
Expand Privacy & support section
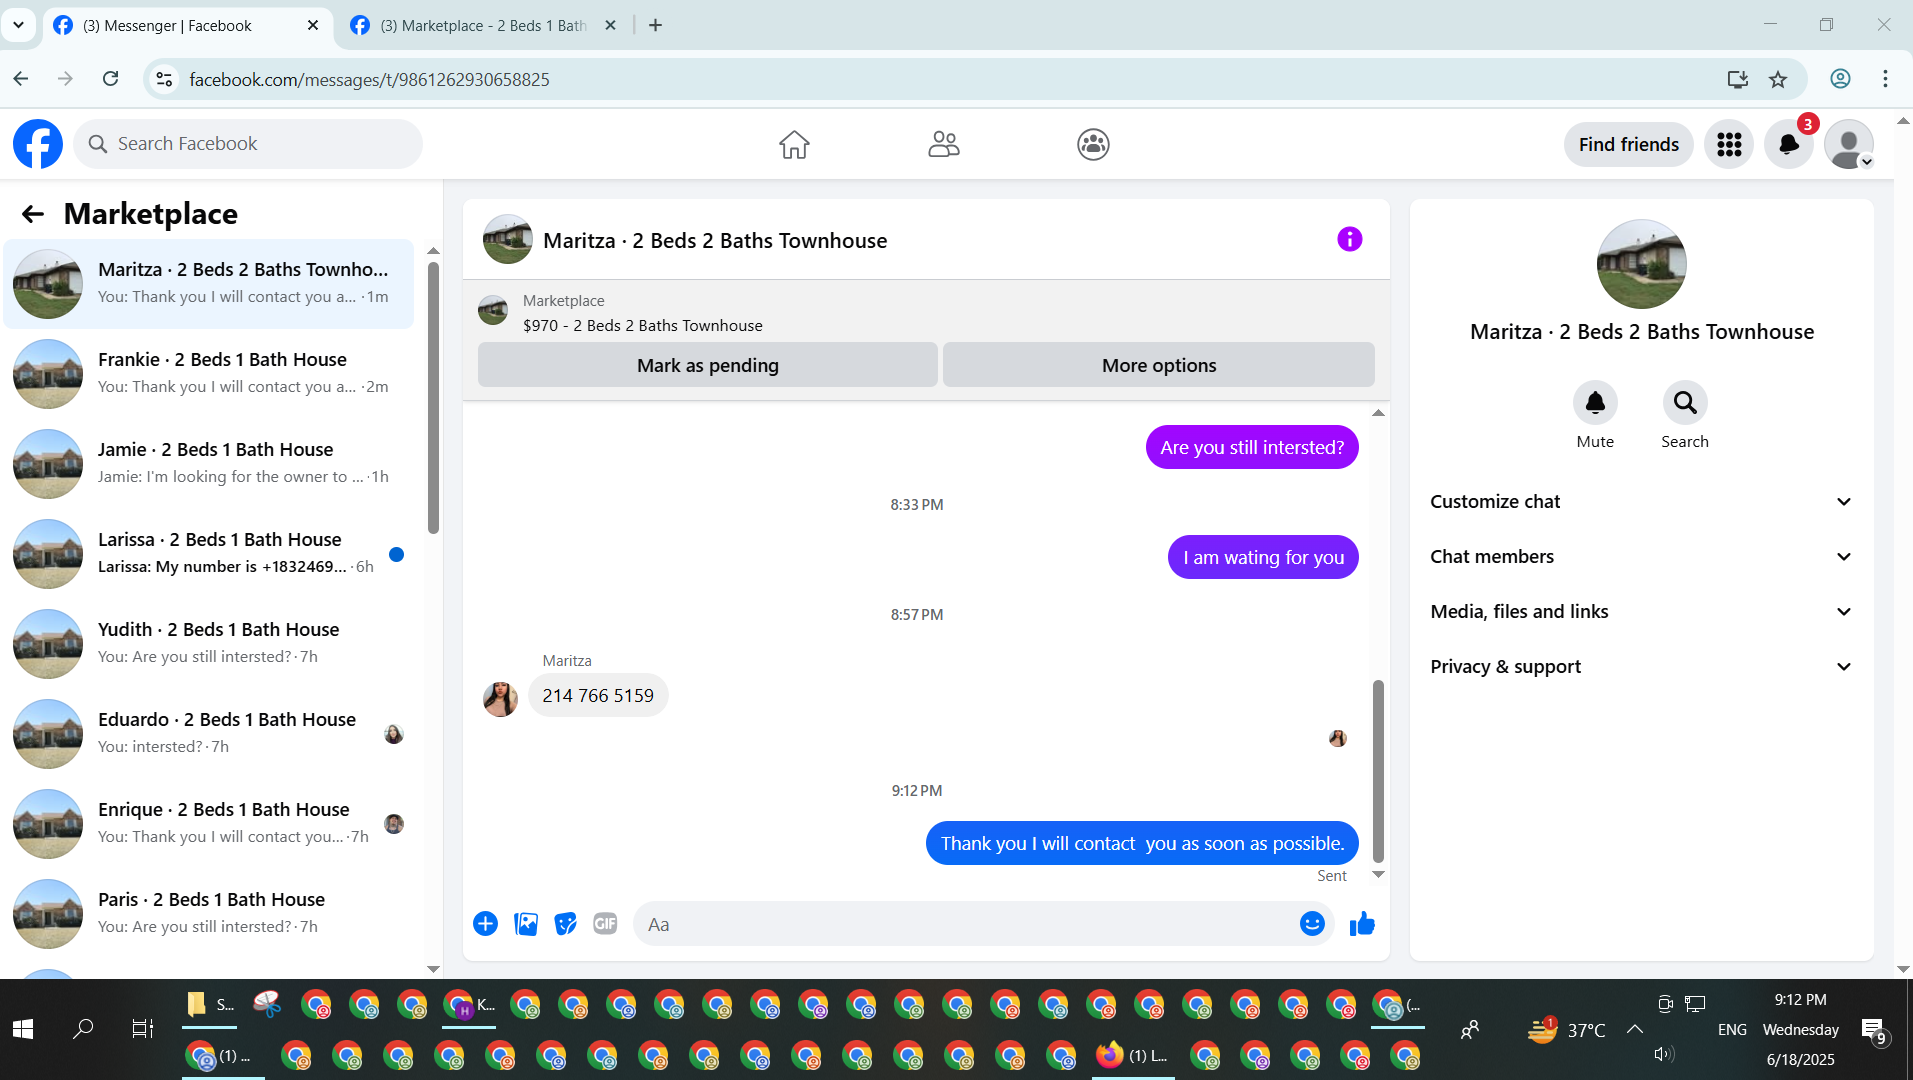(x=1641, y=667)
